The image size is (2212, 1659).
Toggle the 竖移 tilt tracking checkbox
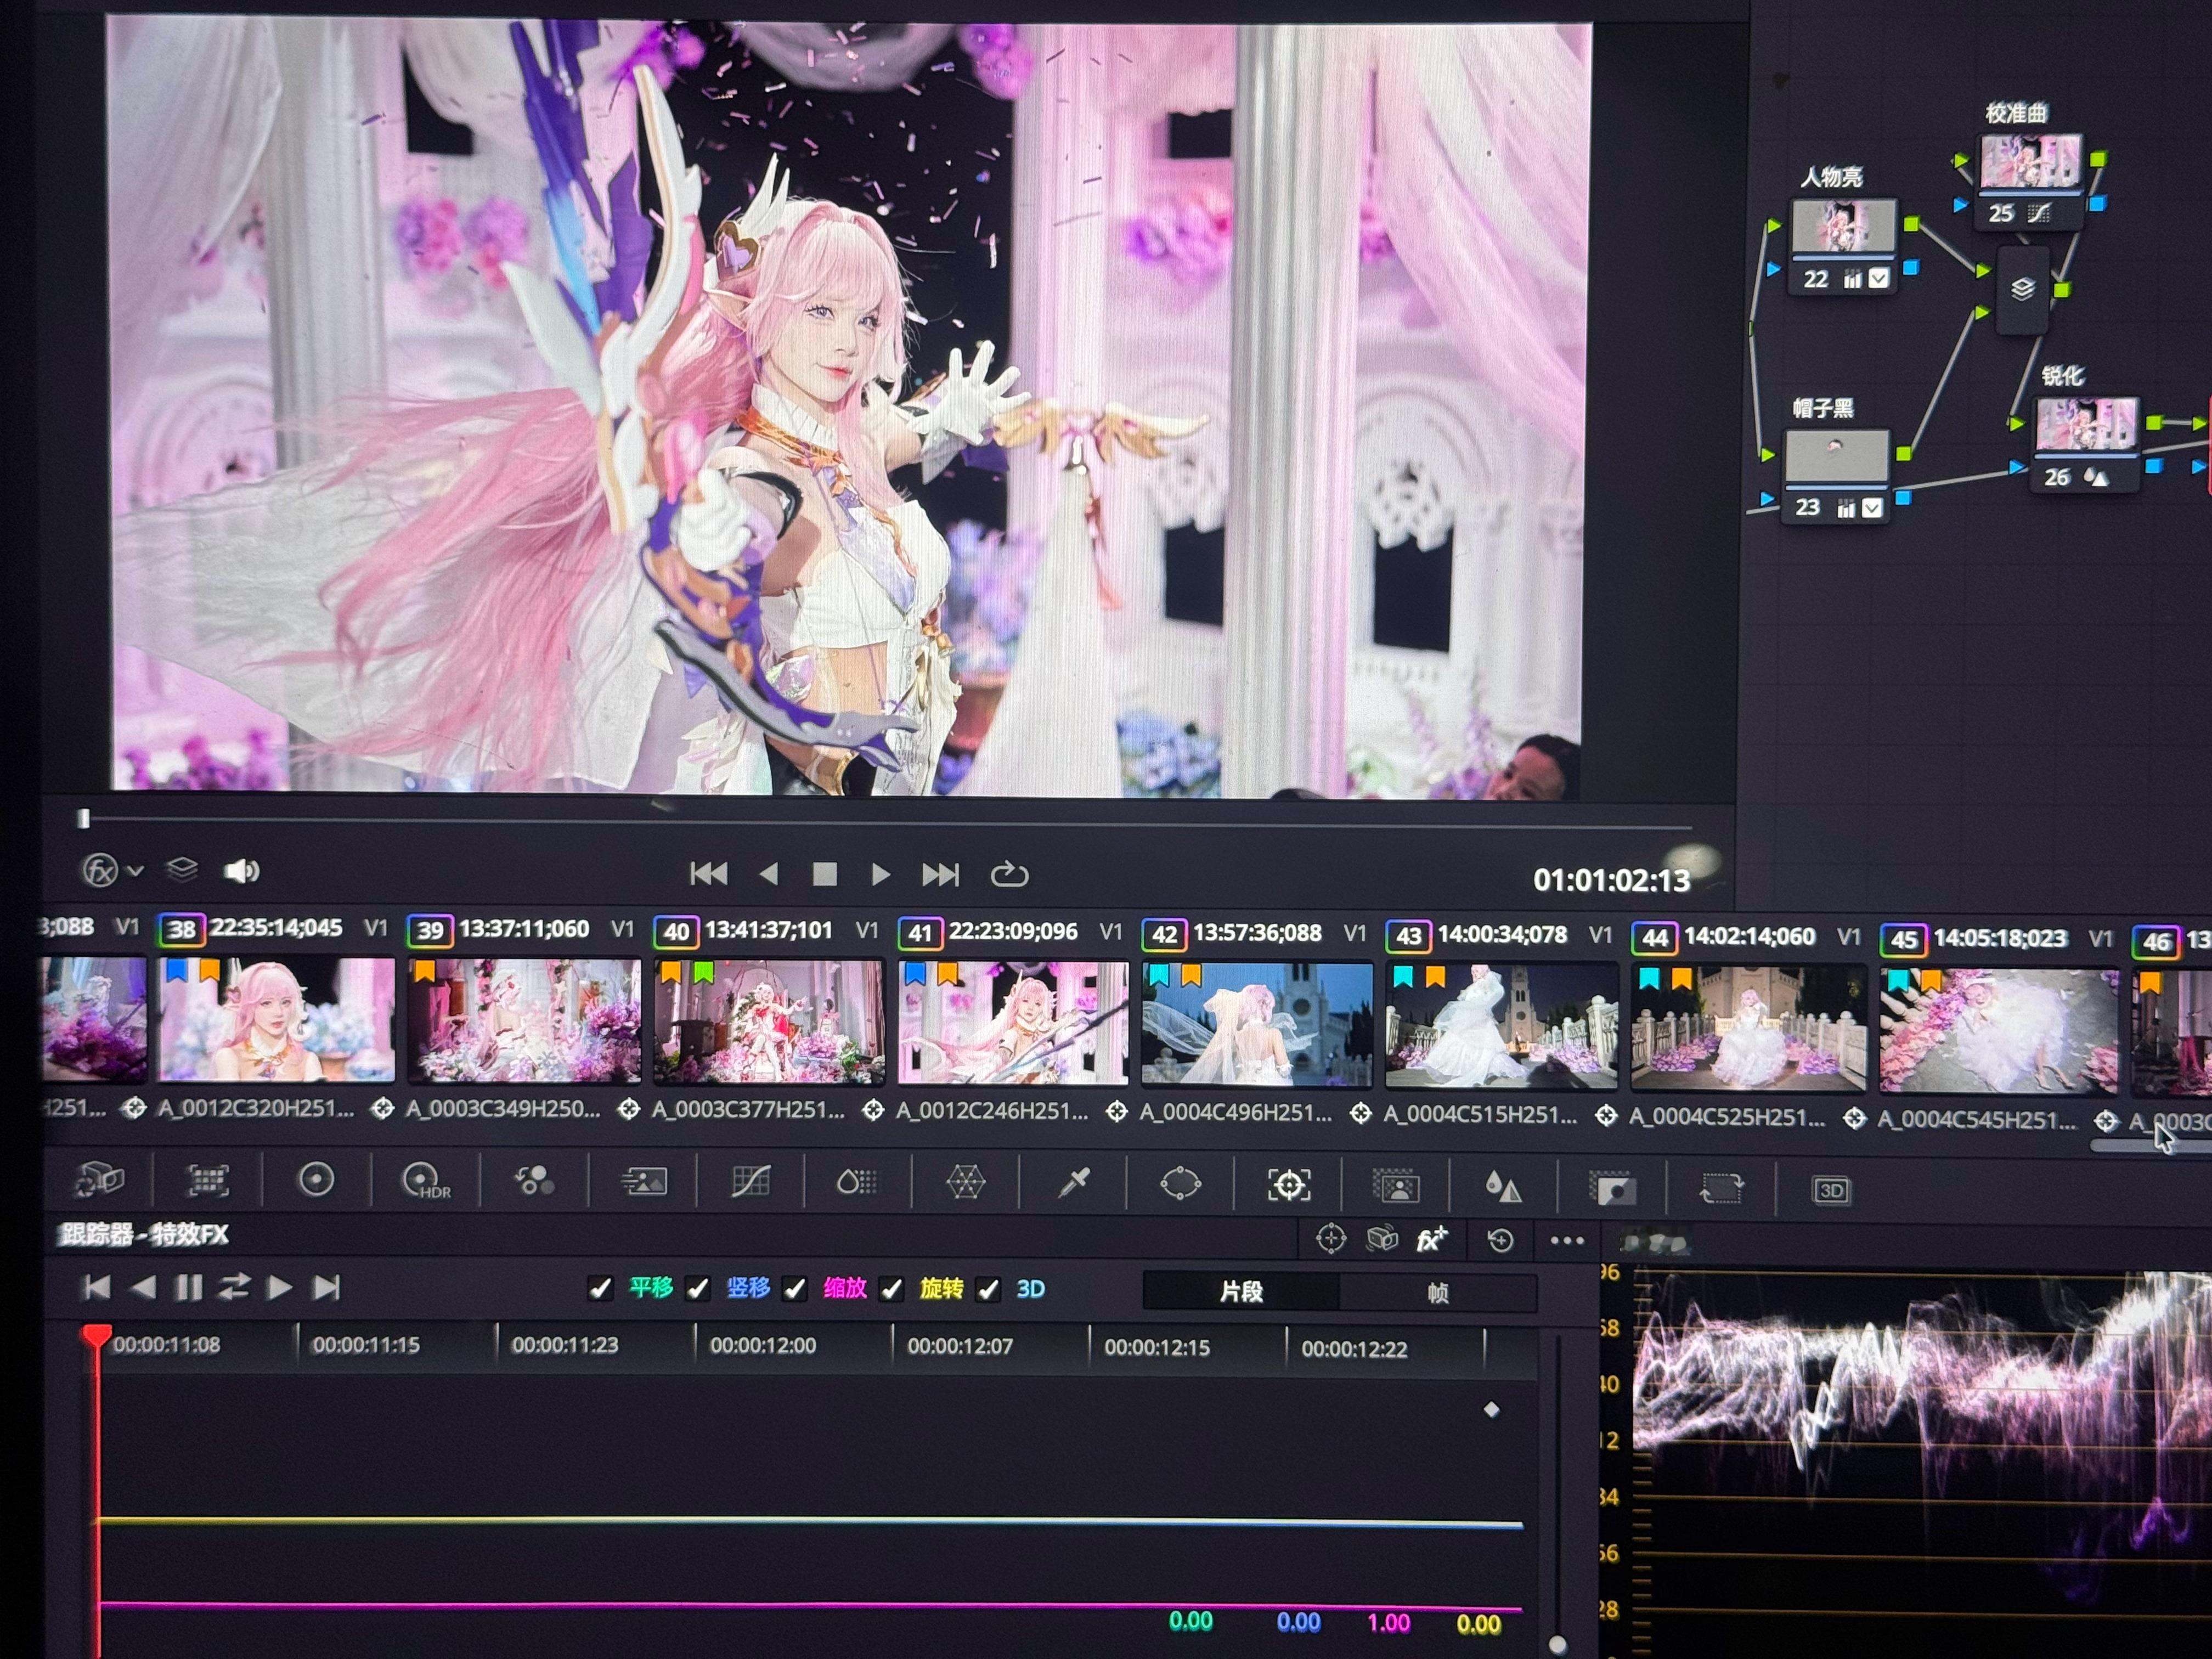[x=698, y=1289]
